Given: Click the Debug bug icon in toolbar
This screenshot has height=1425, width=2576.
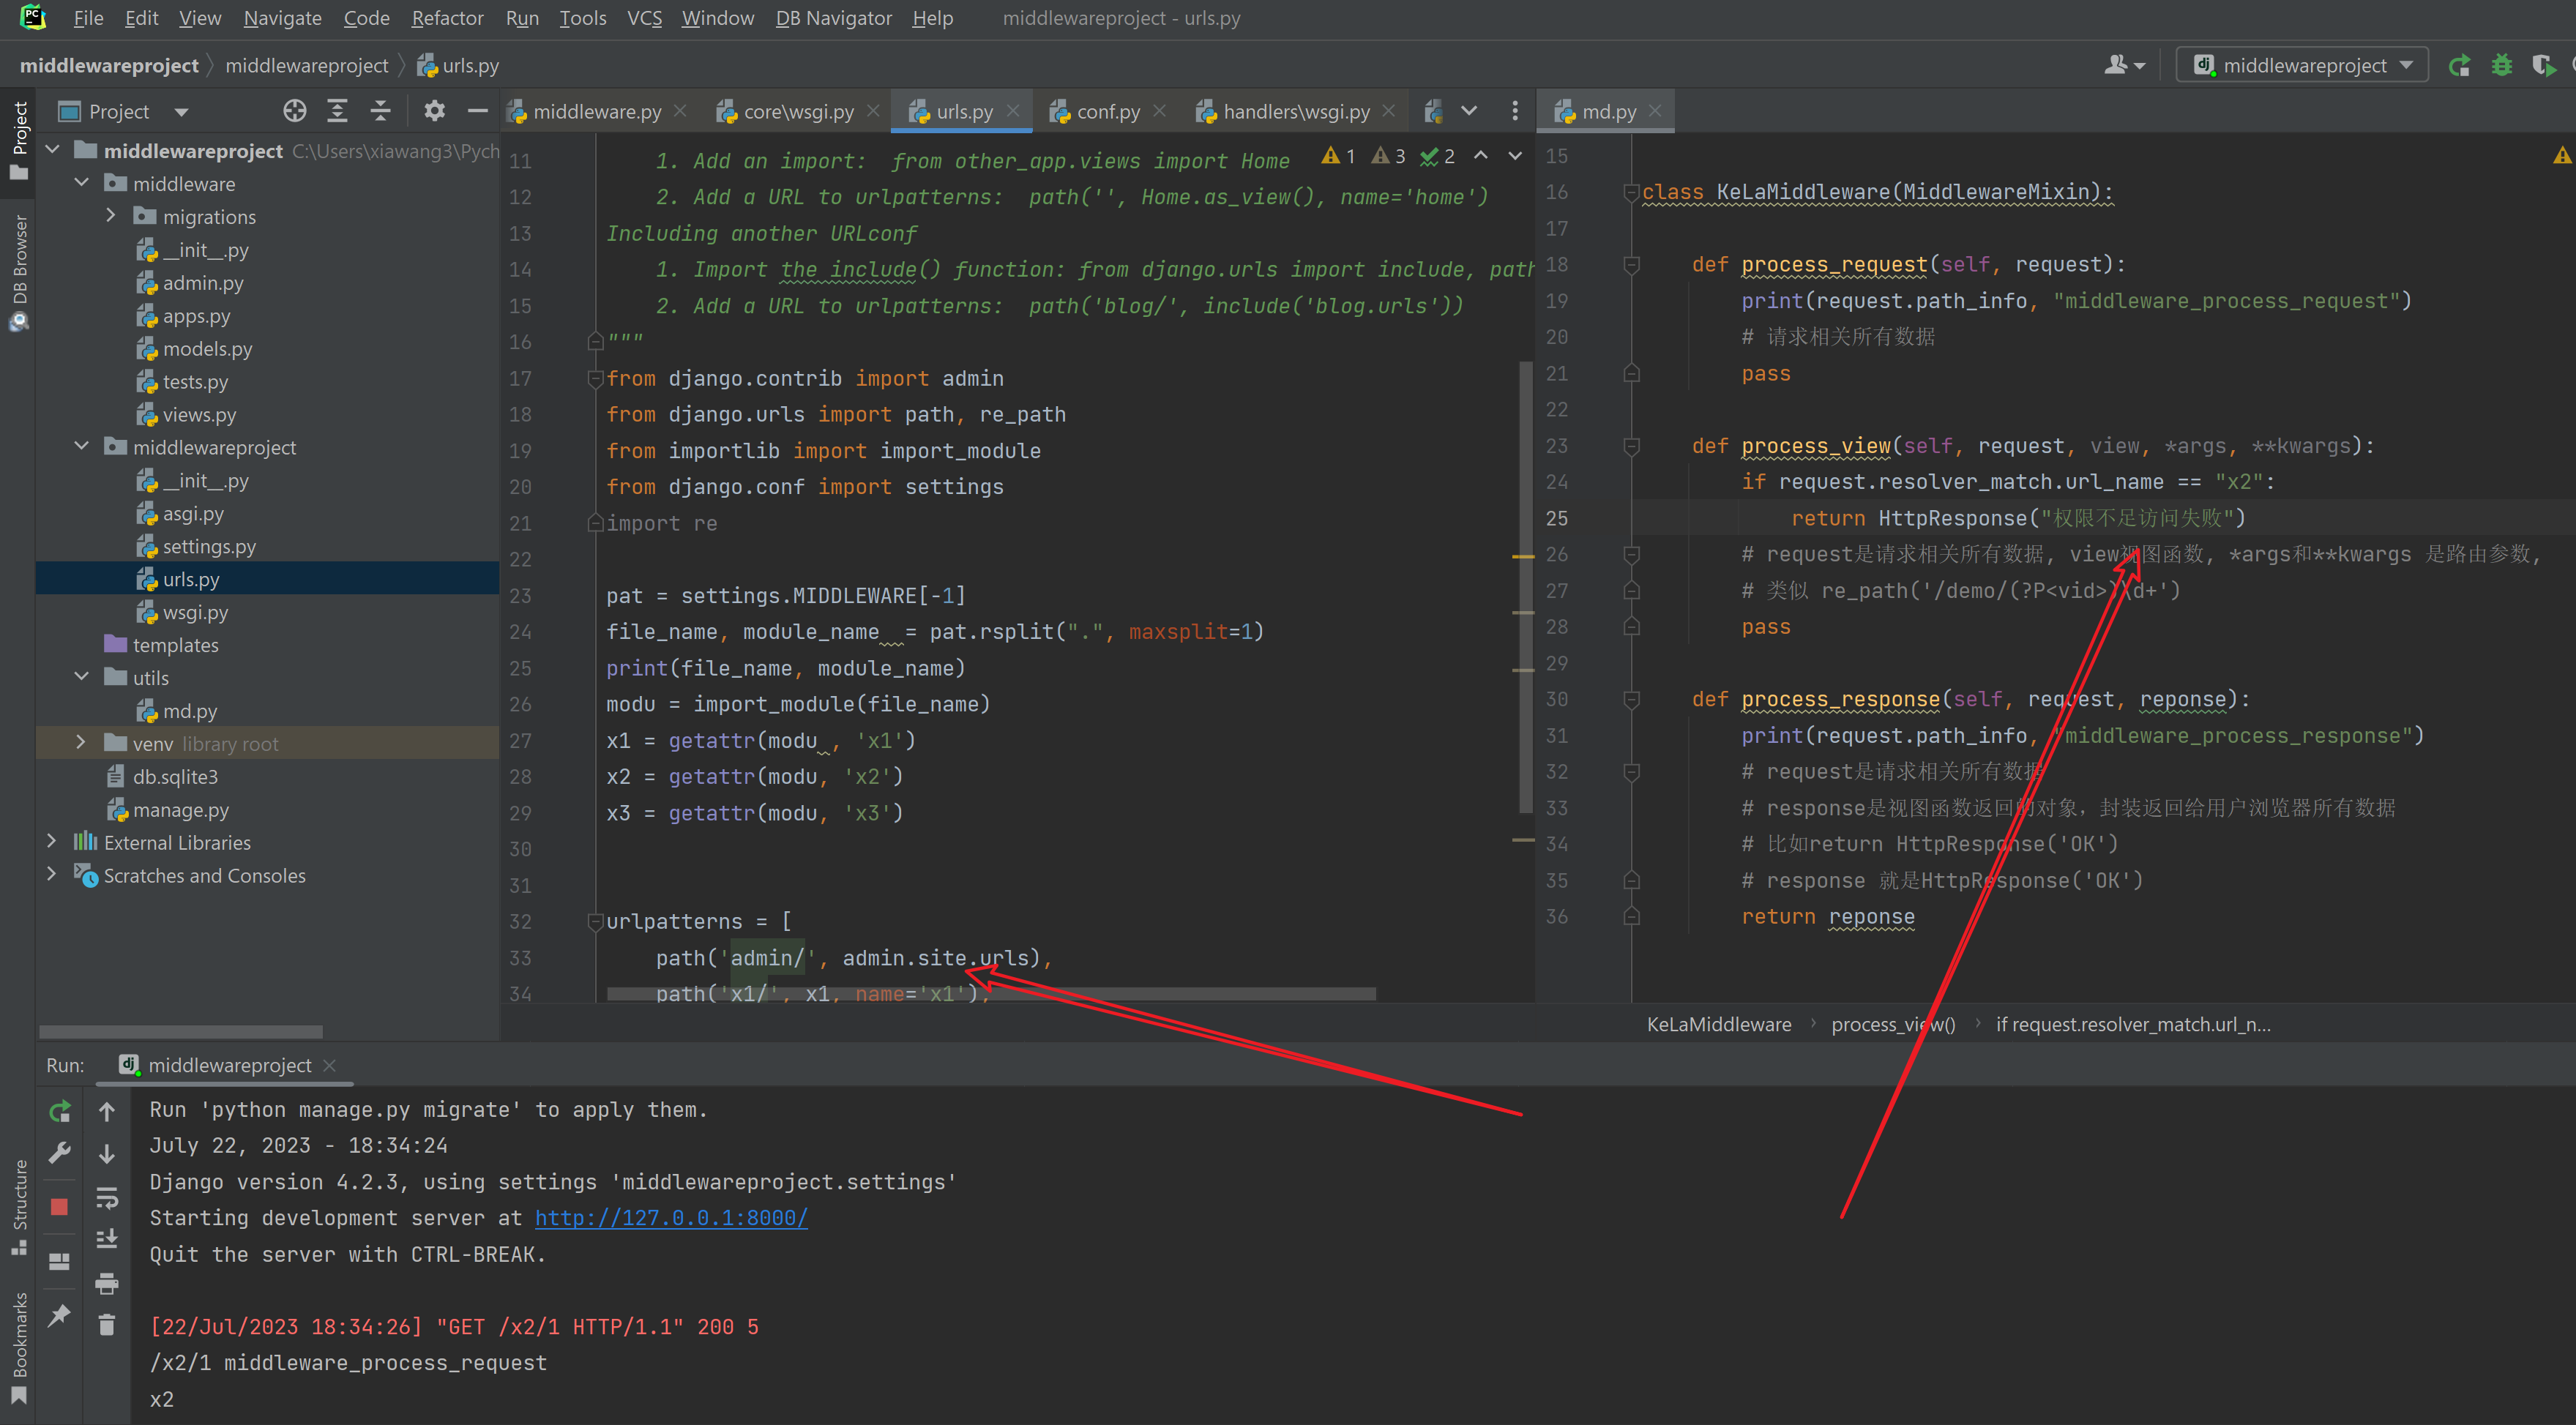Looking at the screenshot, I should (x=2501, y=66).
